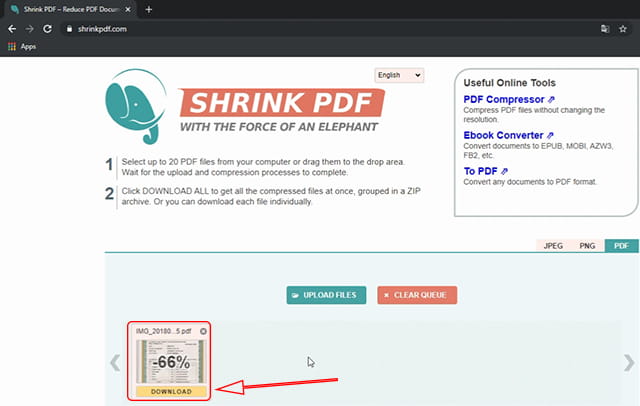Click the queue's left carousel arrow
The width and height of the screenshot is (640, 406).
pos(115,362)
